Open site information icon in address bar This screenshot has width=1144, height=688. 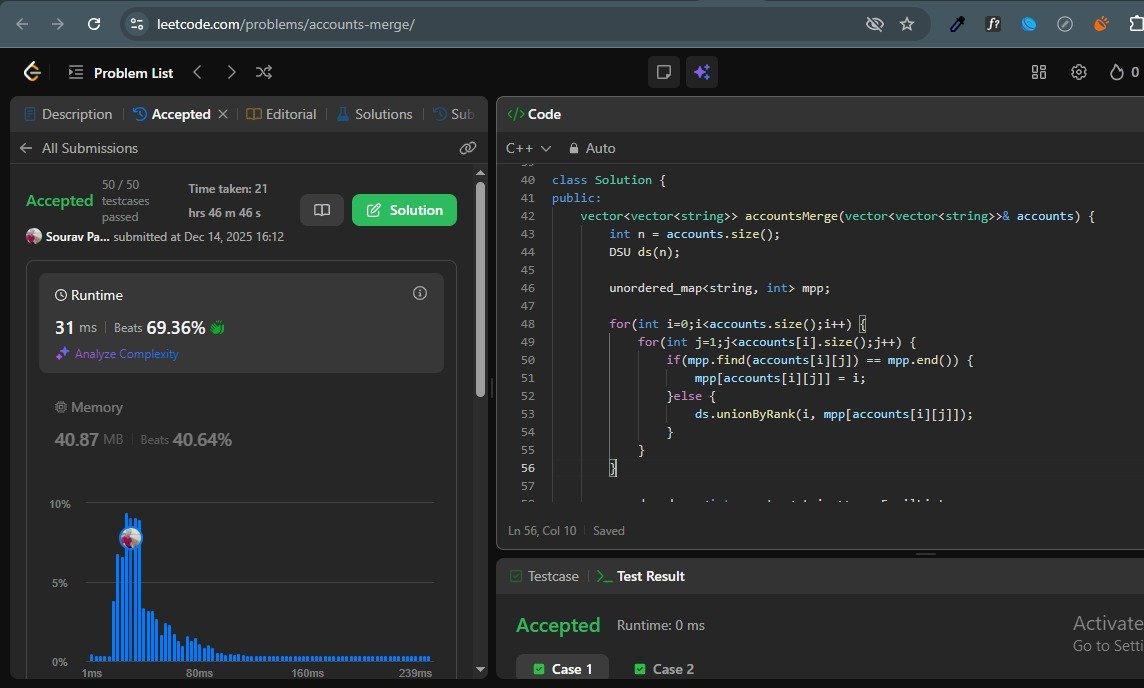tap(136, 24)
